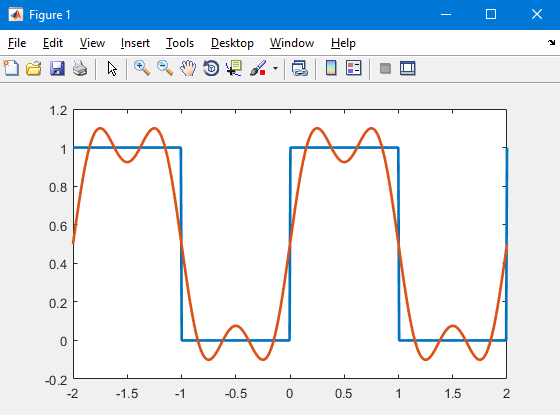560x415 pixels.
Task: Open the File menu
Action: (x=17, y=43)
